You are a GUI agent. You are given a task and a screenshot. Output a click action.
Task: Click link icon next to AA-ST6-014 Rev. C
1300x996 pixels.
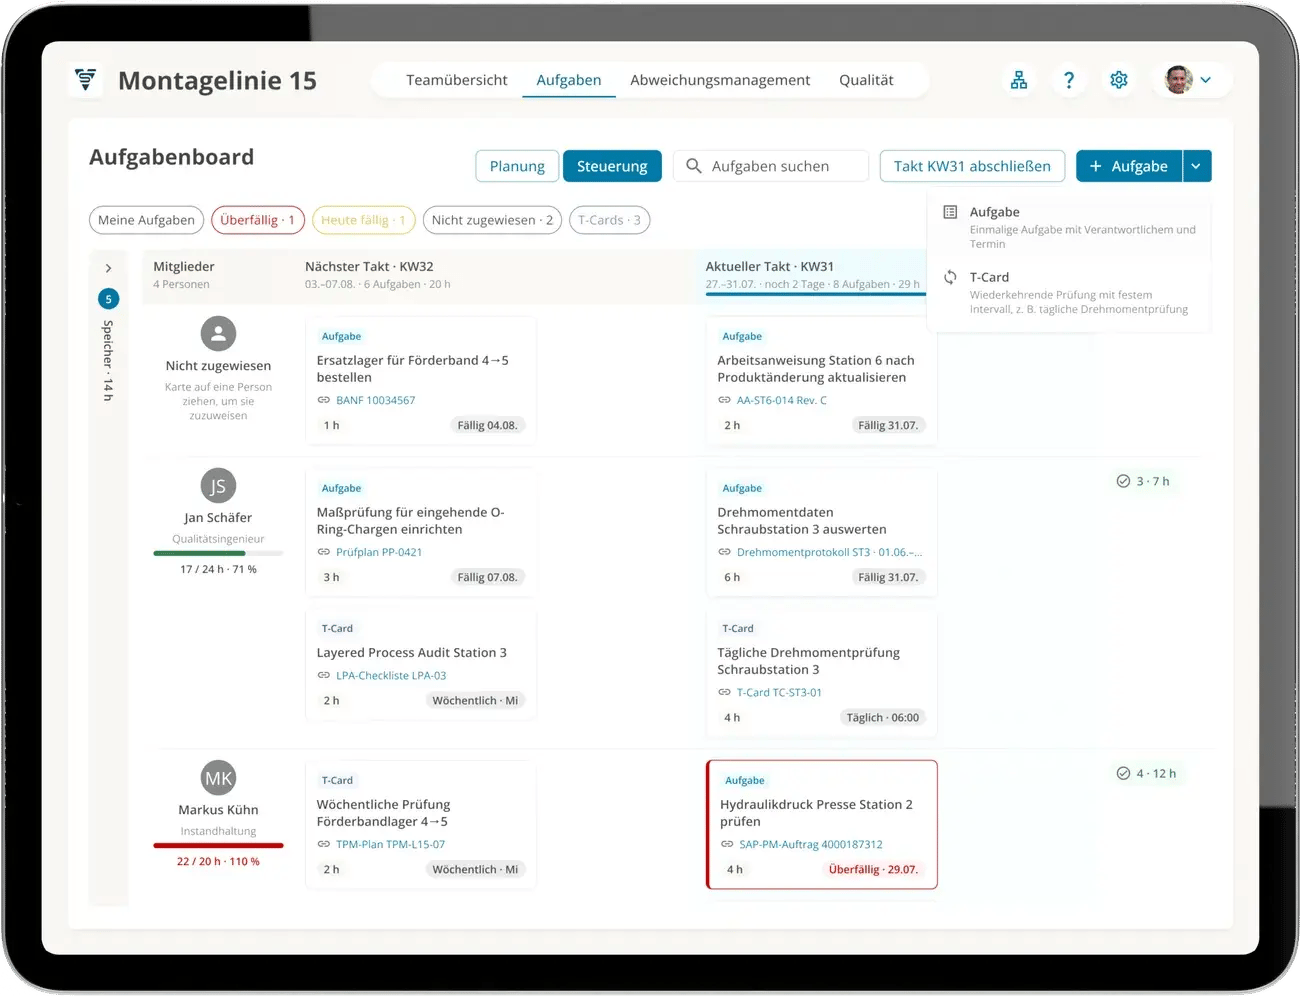(724, 400)
